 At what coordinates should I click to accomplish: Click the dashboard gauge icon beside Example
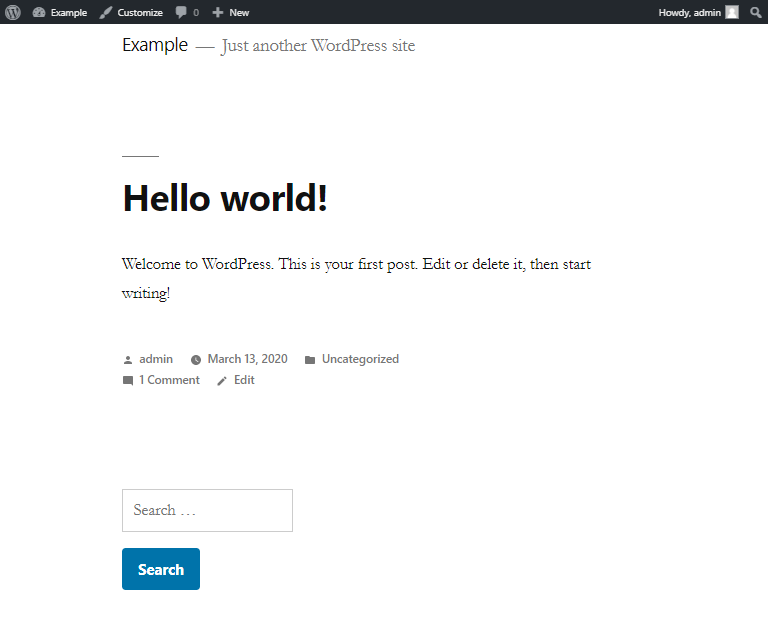click(x=39, y=12)
